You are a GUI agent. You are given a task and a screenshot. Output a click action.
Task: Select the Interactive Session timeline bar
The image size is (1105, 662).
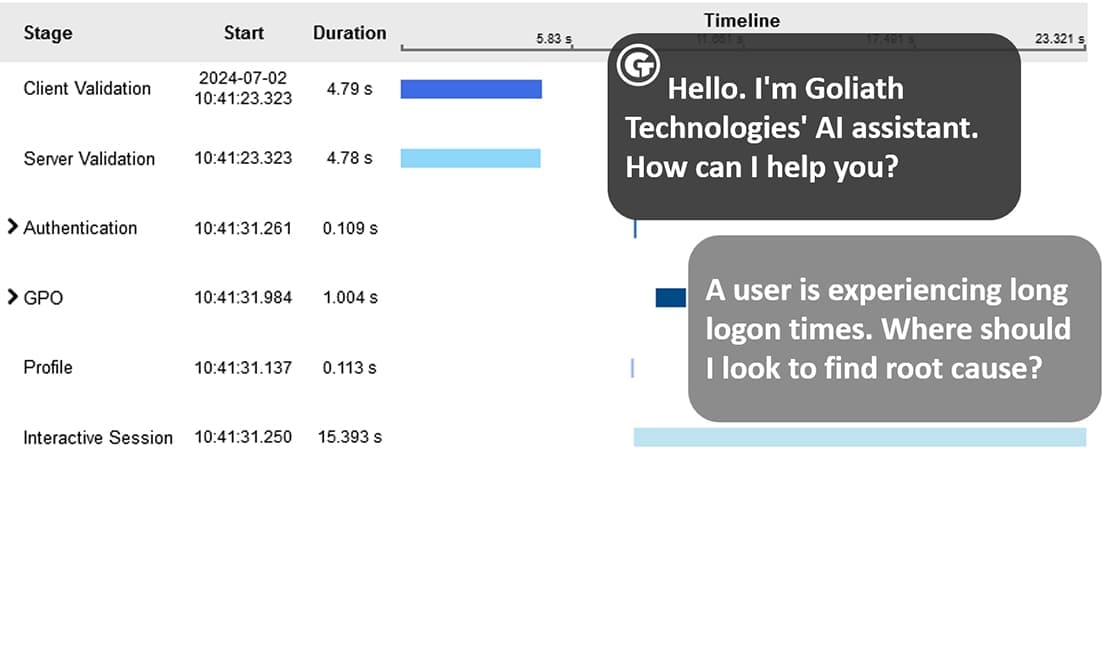[860, 437]
